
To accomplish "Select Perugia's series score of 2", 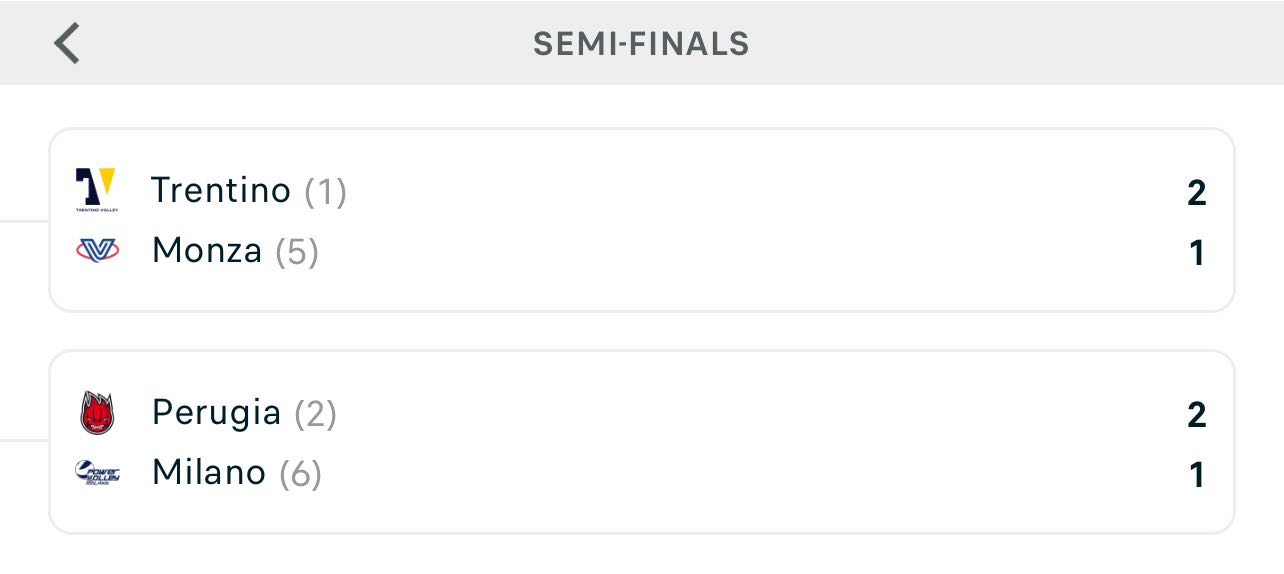I will point(1196,414).
